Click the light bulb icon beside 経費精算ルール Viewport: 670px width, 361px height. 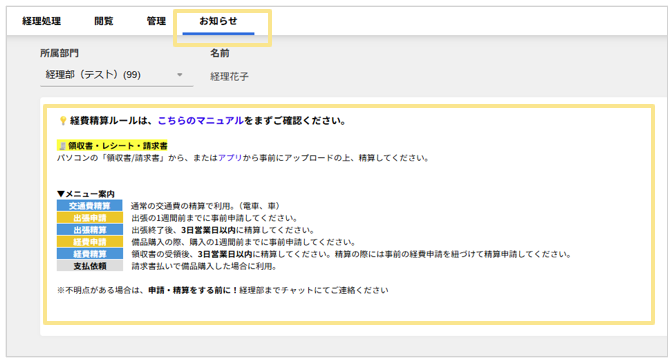pyautogui.click(x=63, y=121)
